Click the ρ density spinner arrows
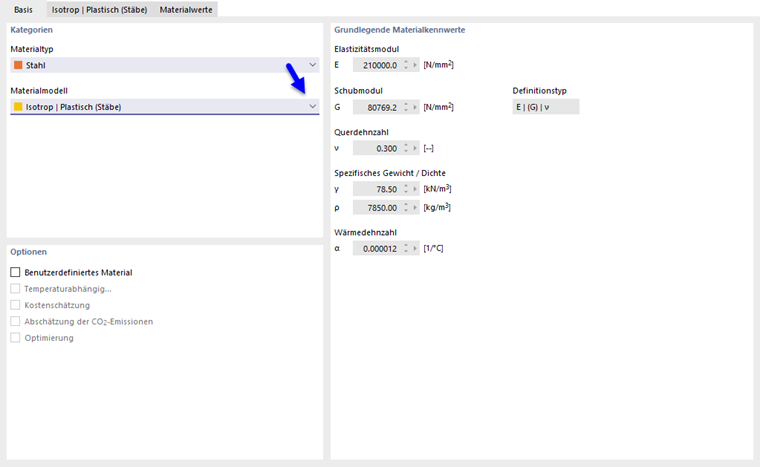Image resolution: width=760 pixels, height=467 pixels. (x=406, y=208)
